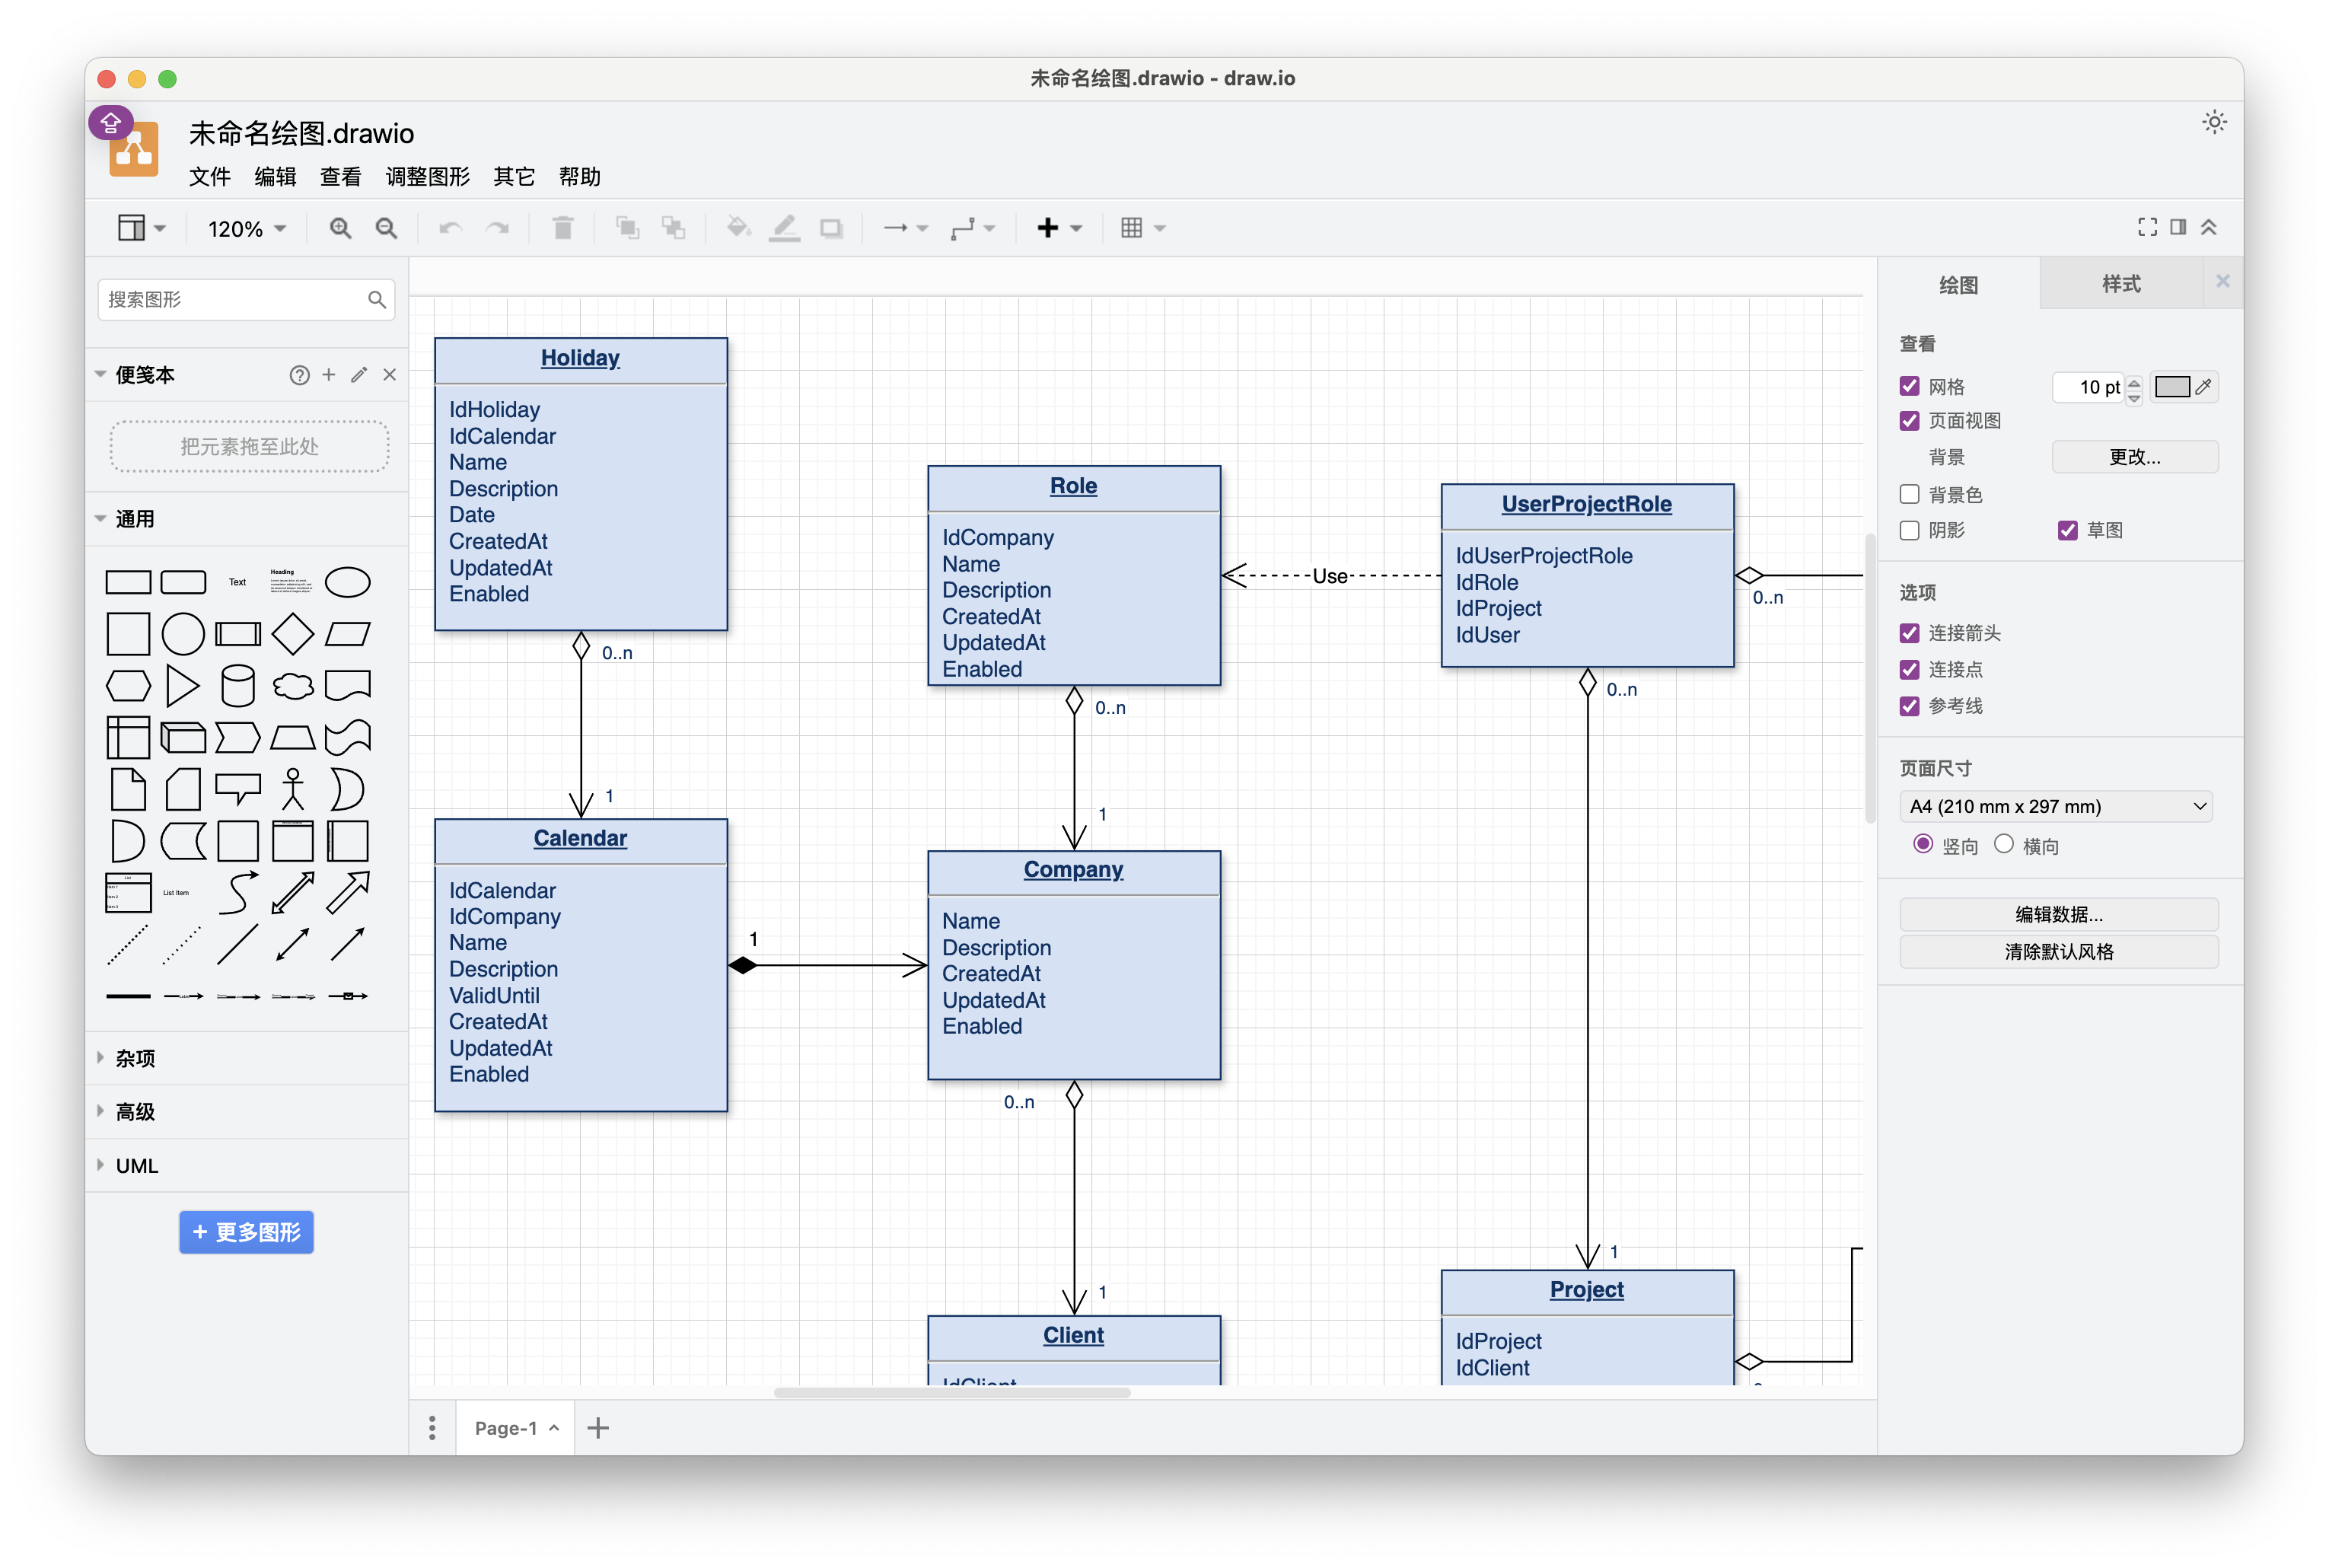Viewport: 2329px width, 1568px height.
Task: Enable the 阴影 shadow checkbox
Action: pos(1909,530)
